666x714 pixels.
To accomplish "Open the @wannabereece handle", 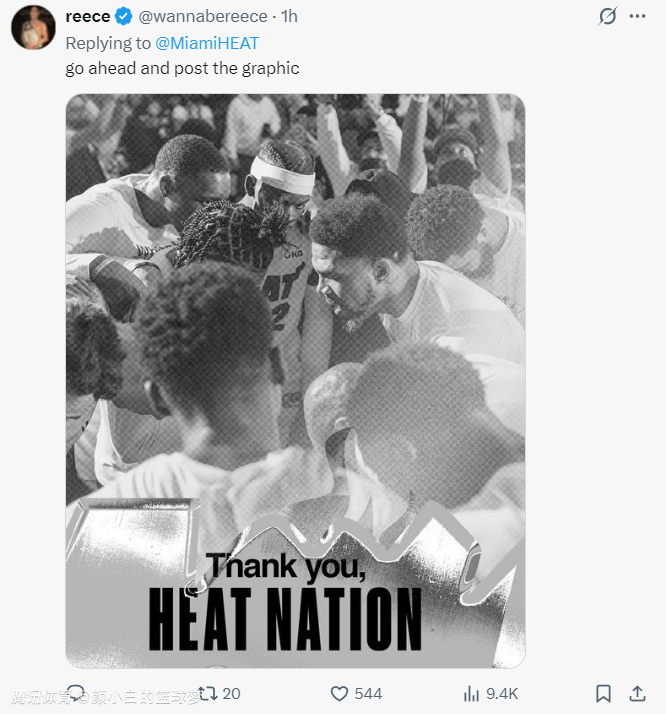I will pyautogui.click(x=204, y=17).
